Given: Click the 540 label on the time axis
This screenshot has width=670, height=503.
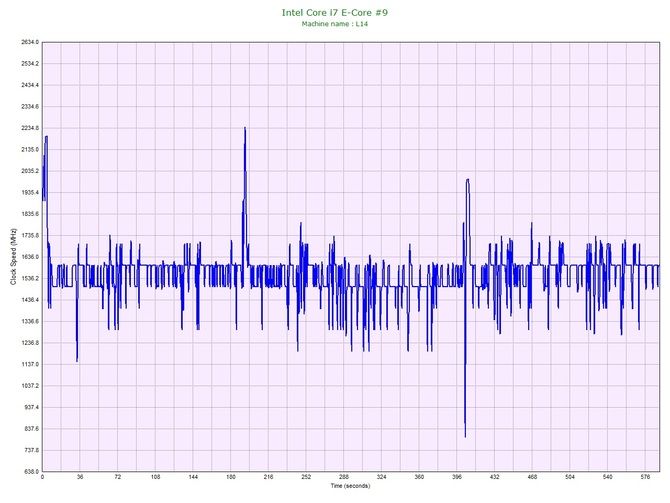Looking at the screenshot, I should click(608, 477).
